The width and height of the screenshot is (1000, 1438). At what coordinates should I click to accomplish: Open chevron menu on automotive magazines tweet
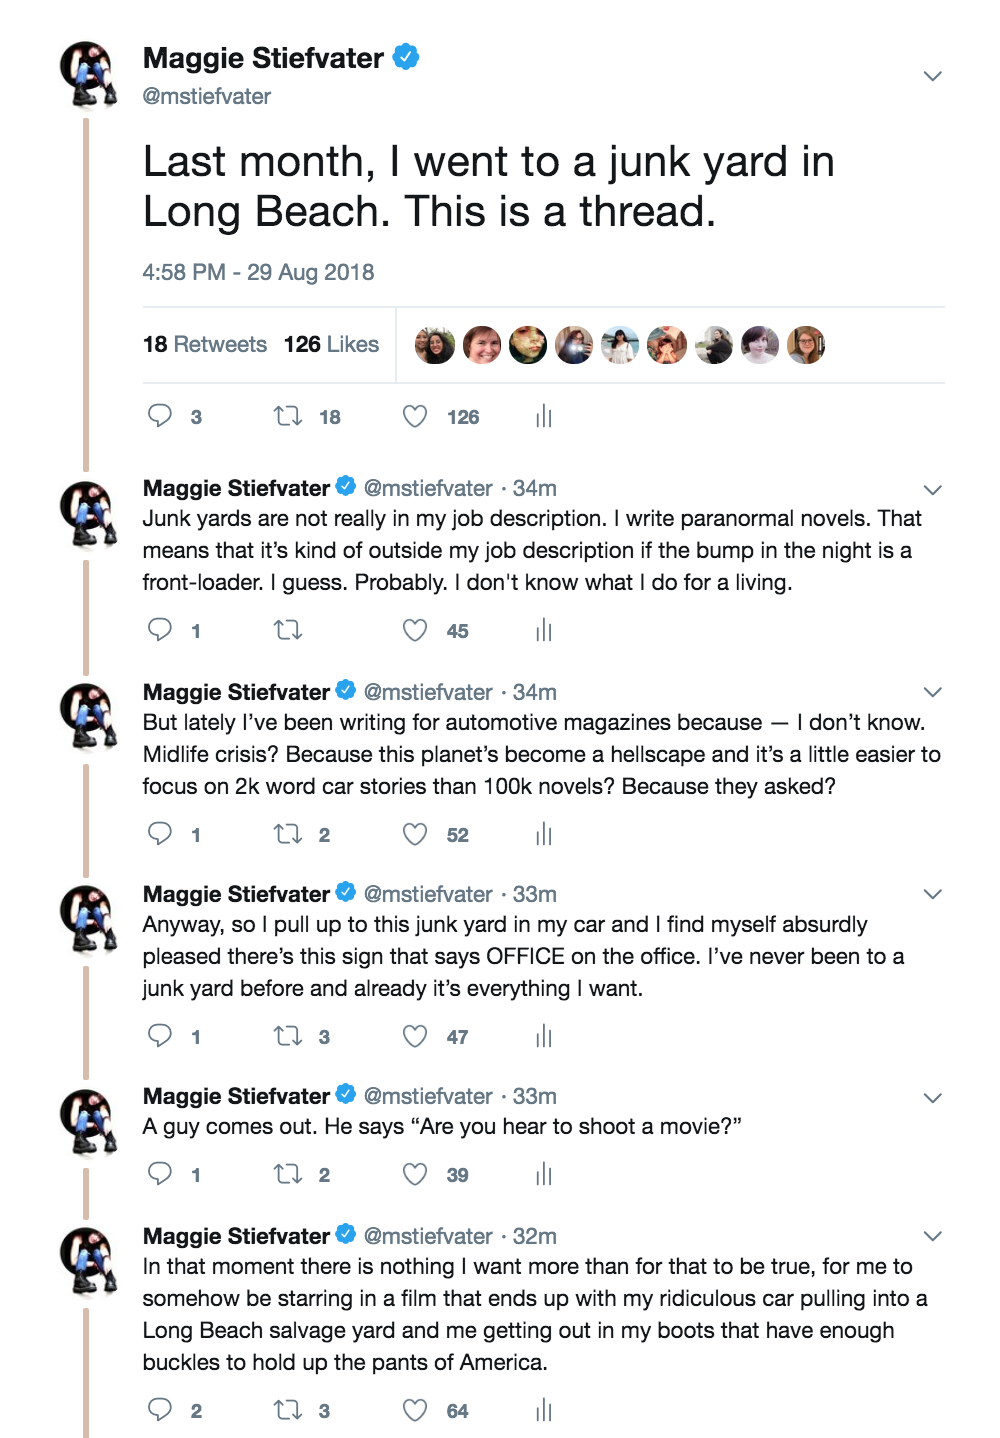pyautogui.click(x=932, y=692)
